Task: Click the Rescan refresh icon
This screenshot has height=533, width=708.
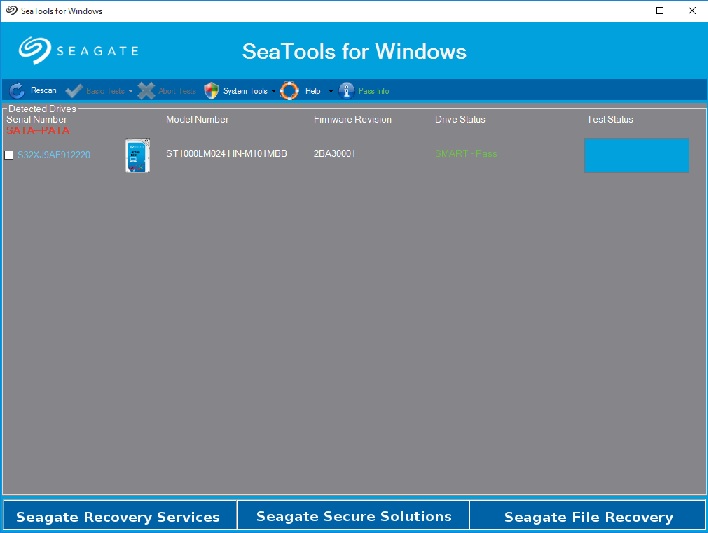Action: [x=17, y=91]
